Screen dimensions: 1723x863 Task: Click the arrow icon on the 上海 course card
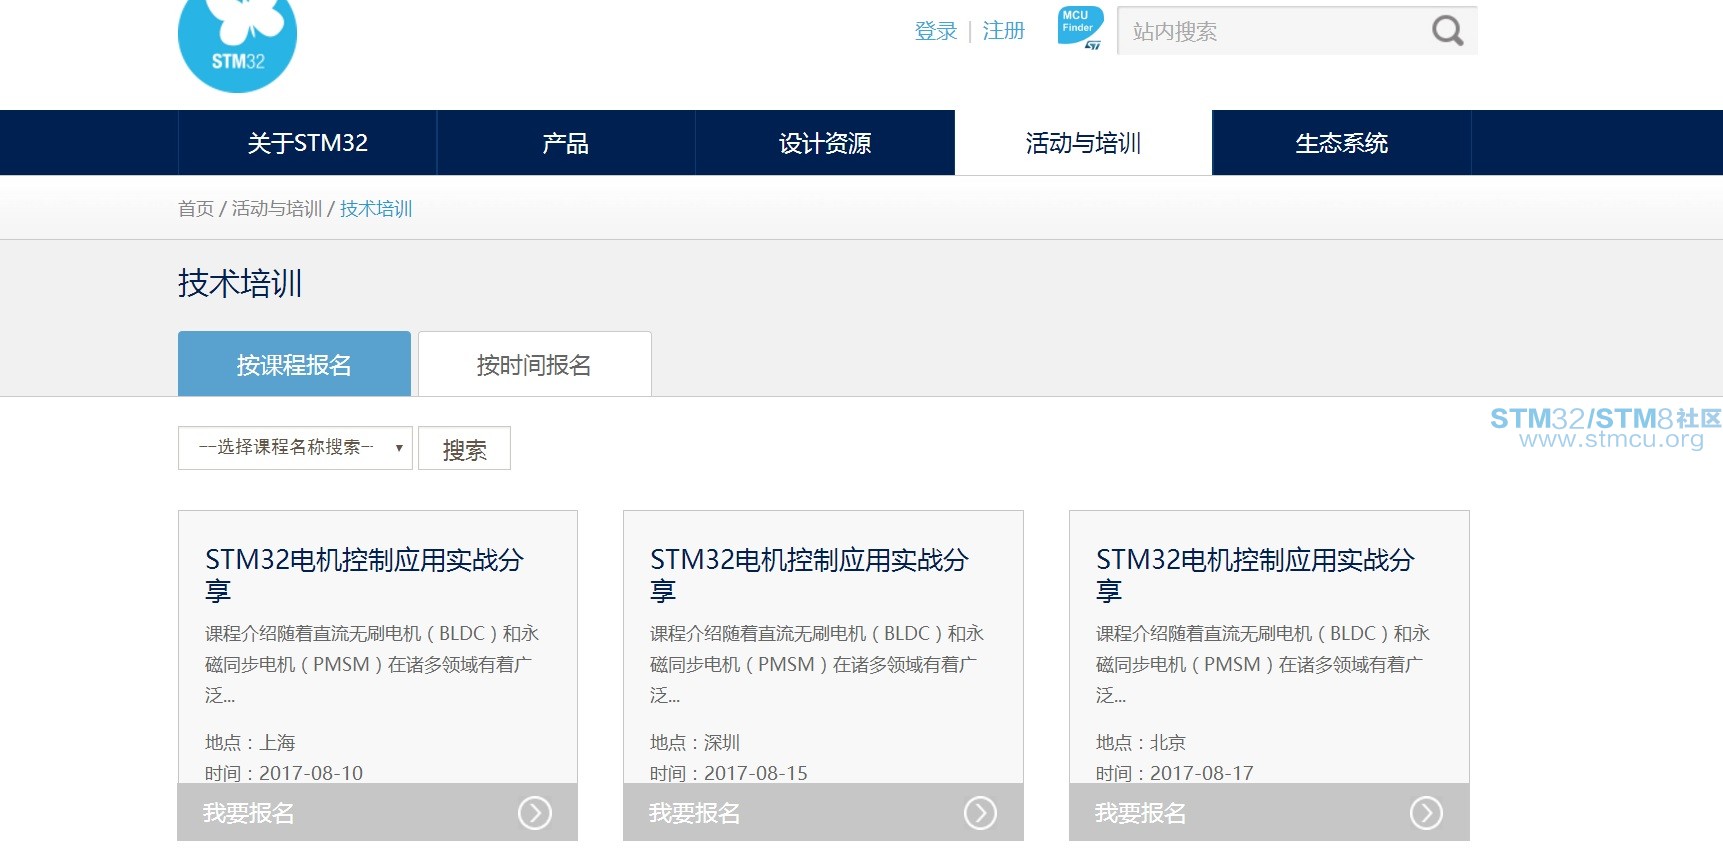click(x=535, y=813)
